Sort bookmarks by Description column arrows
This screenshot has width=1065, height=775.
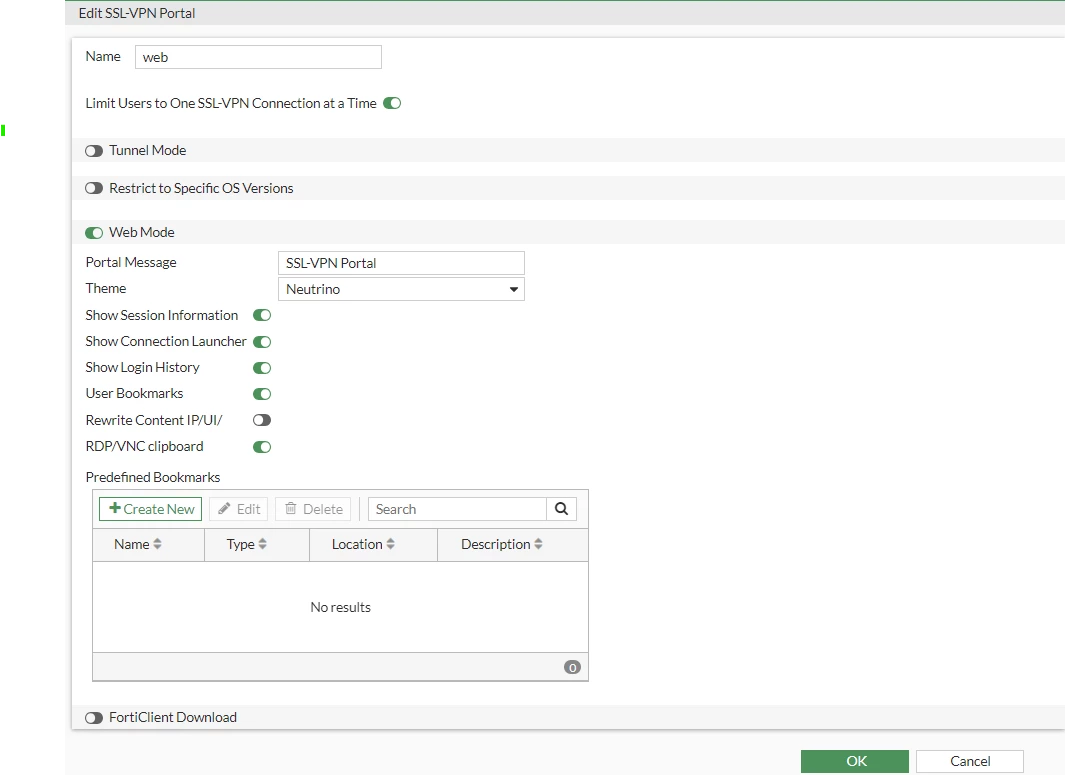point(539,544)
